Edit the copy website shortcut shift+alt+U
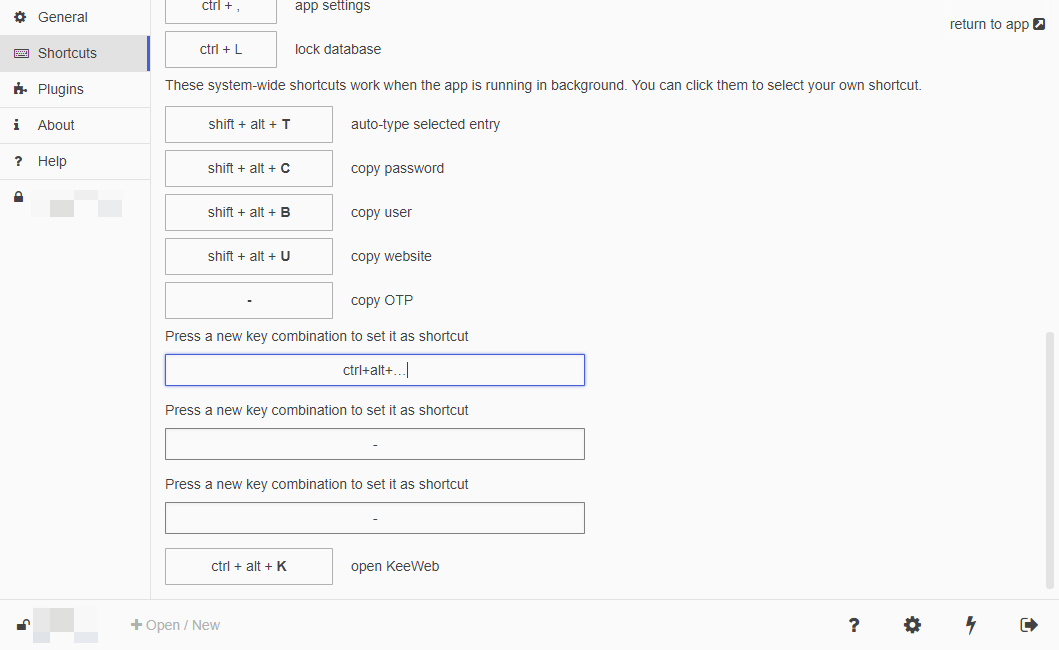Screen dimensions: 1059x650 249,256
